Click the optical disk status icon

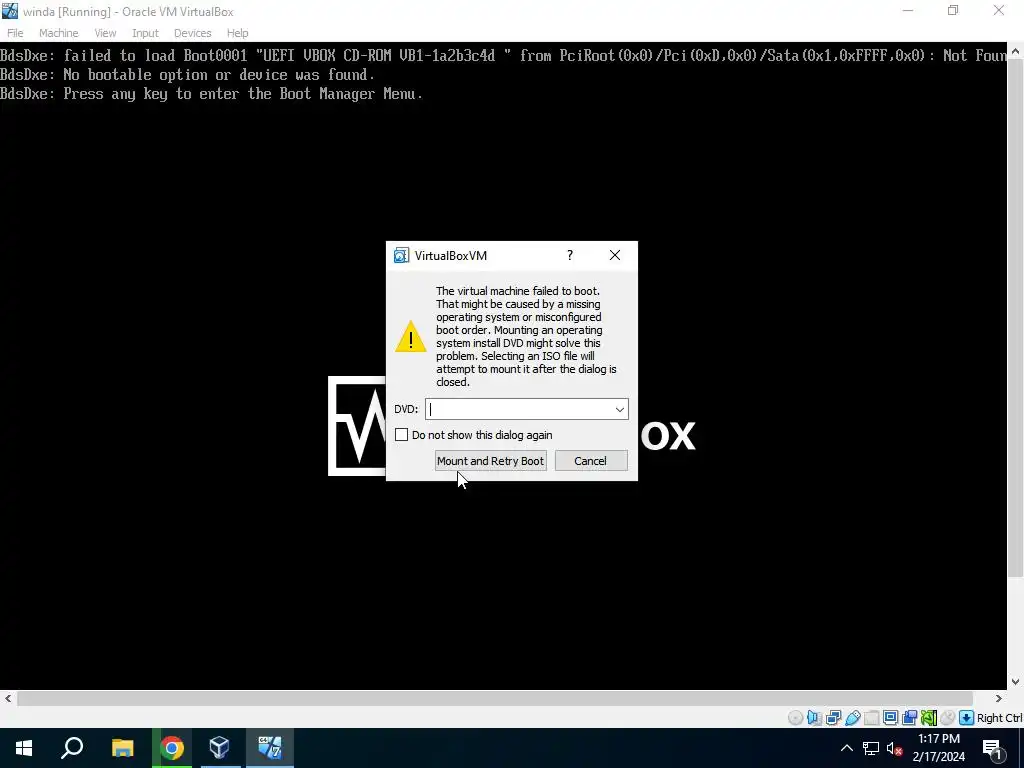pyautogui.click(x=795, y=718)
